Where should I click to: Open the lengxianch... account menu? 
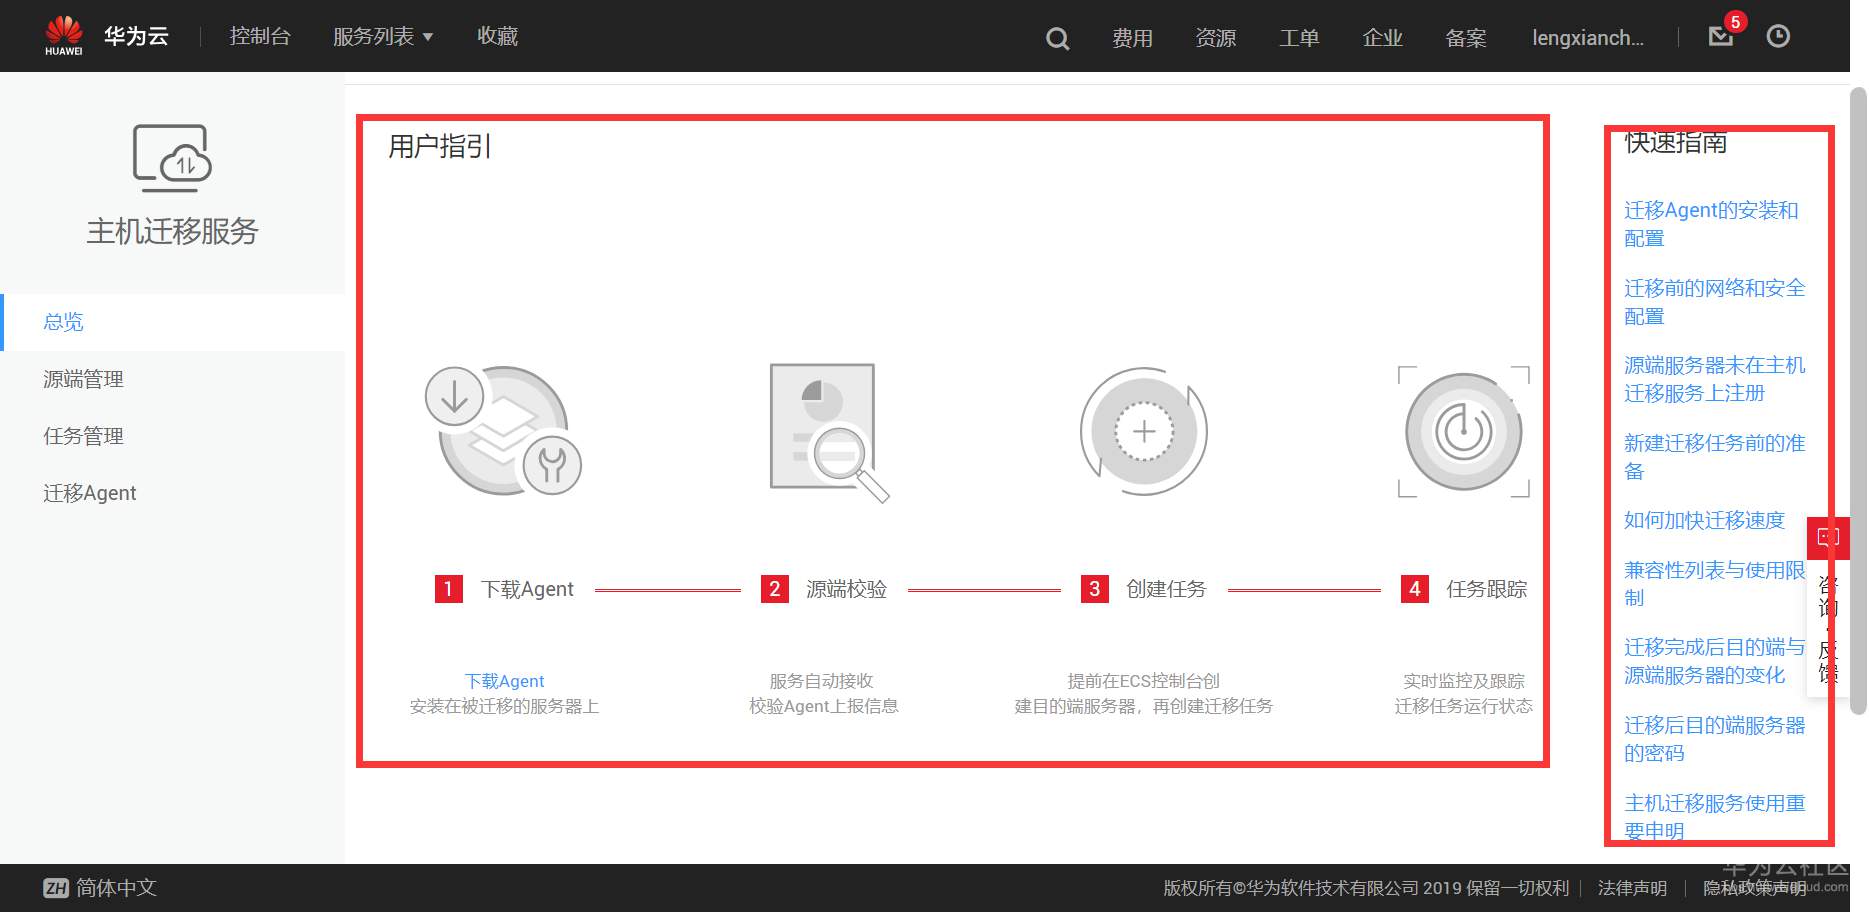point(1588,38)
